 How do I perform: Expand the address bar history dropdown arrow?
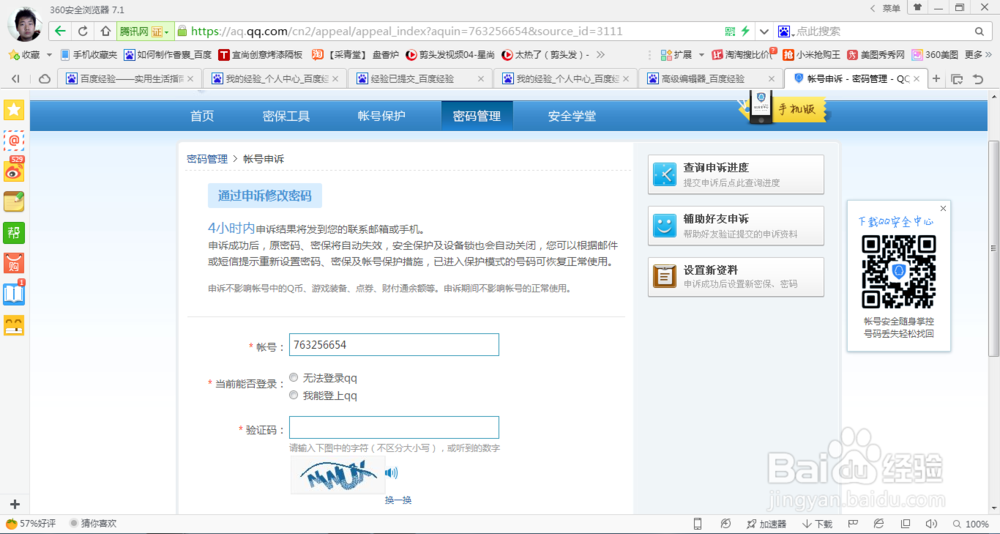[x=764, y=31]
